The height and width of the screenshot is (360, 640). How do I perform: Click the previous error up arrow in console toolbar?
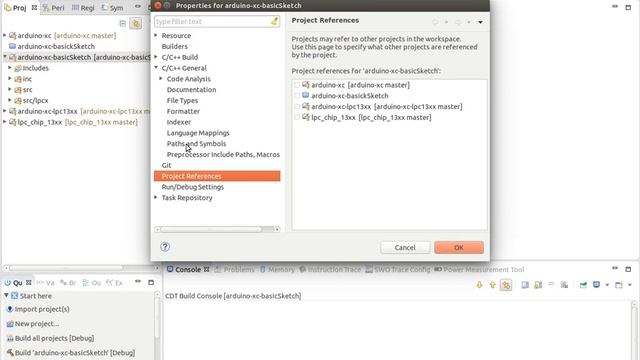point(492,284)
